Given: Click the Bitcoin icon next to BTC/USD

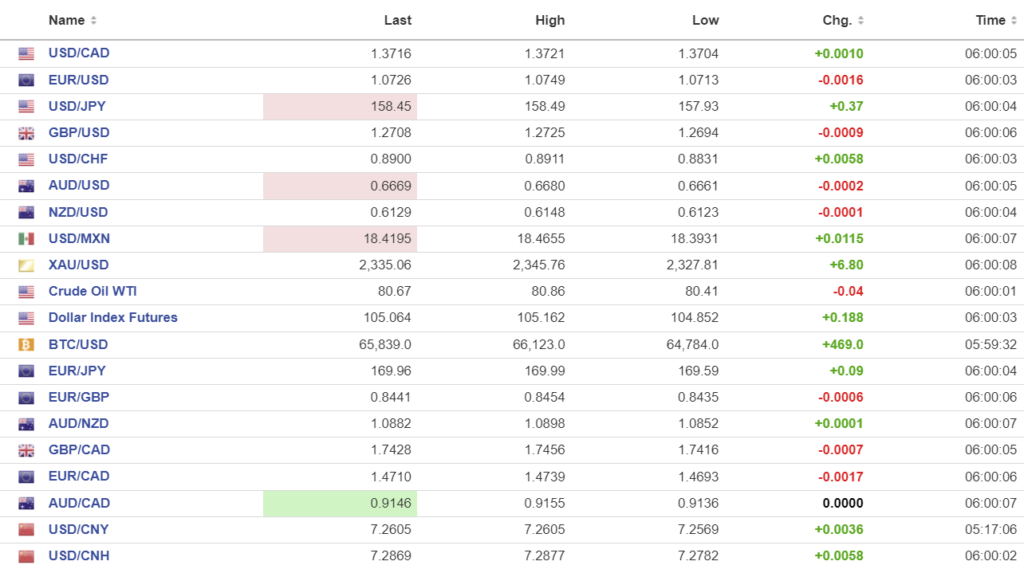Looking at the screenshot, I should pos(26,345).
